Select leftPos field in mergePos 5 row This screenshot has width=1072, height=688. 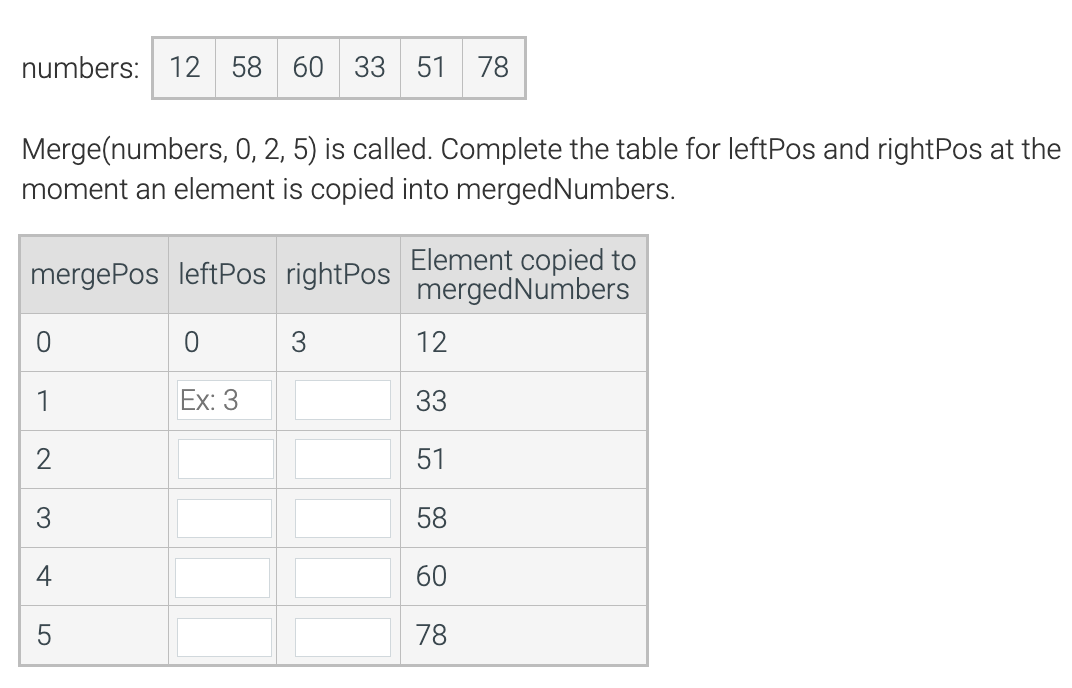224,637
